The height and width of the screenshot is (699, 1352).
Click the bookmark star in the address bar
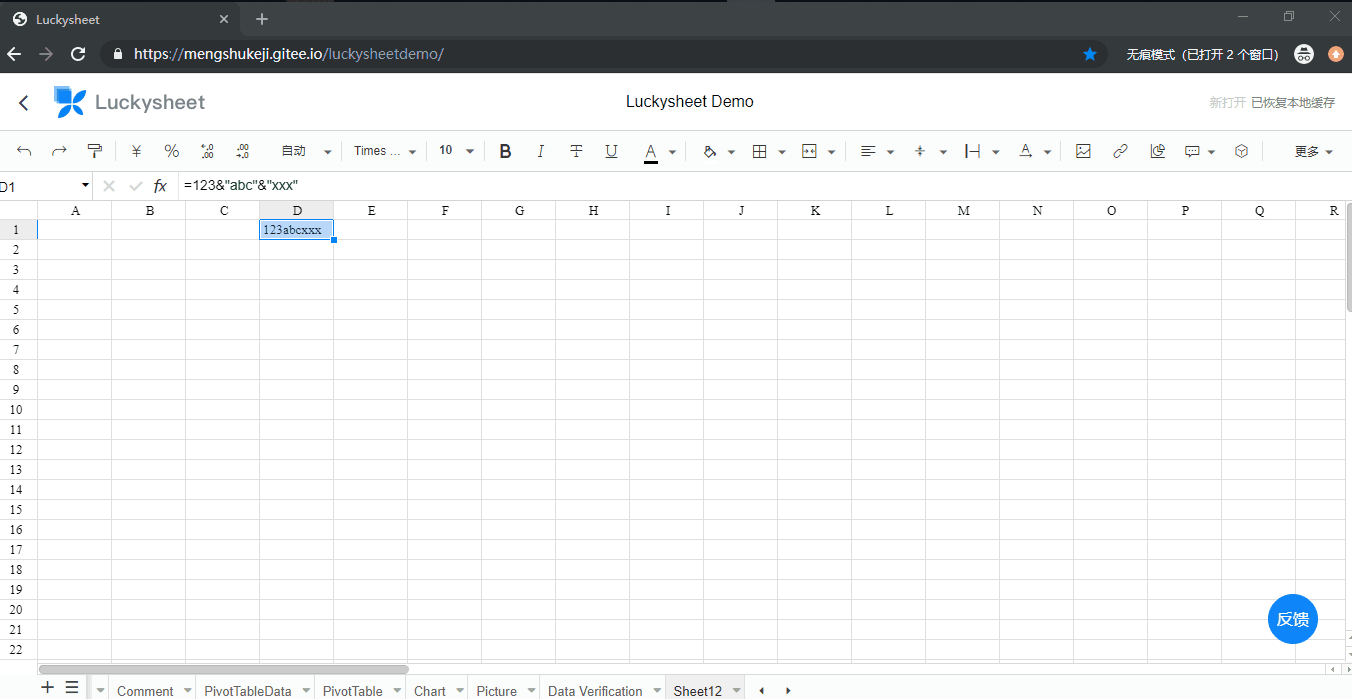click(1090, 54)
